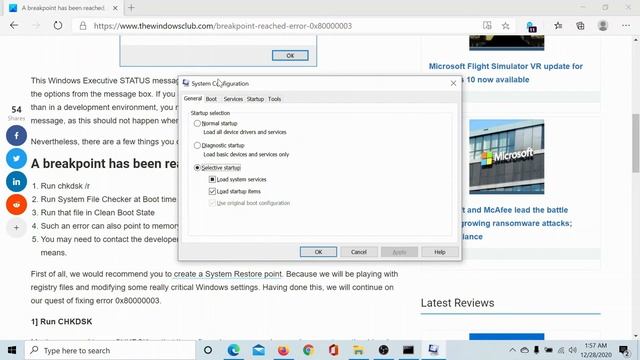Open Microsoft Office from the taskbar
Viewport: 640px width, 360px height.
[333, 350]
